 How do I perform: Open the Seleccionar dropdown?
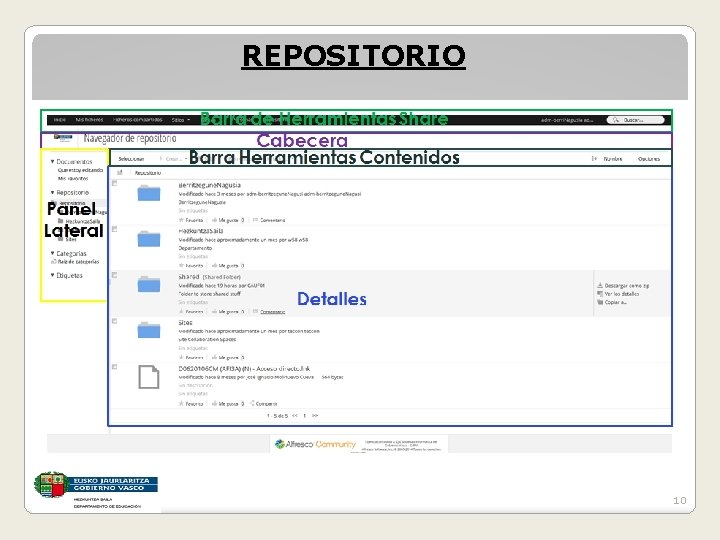click(132, 159)
